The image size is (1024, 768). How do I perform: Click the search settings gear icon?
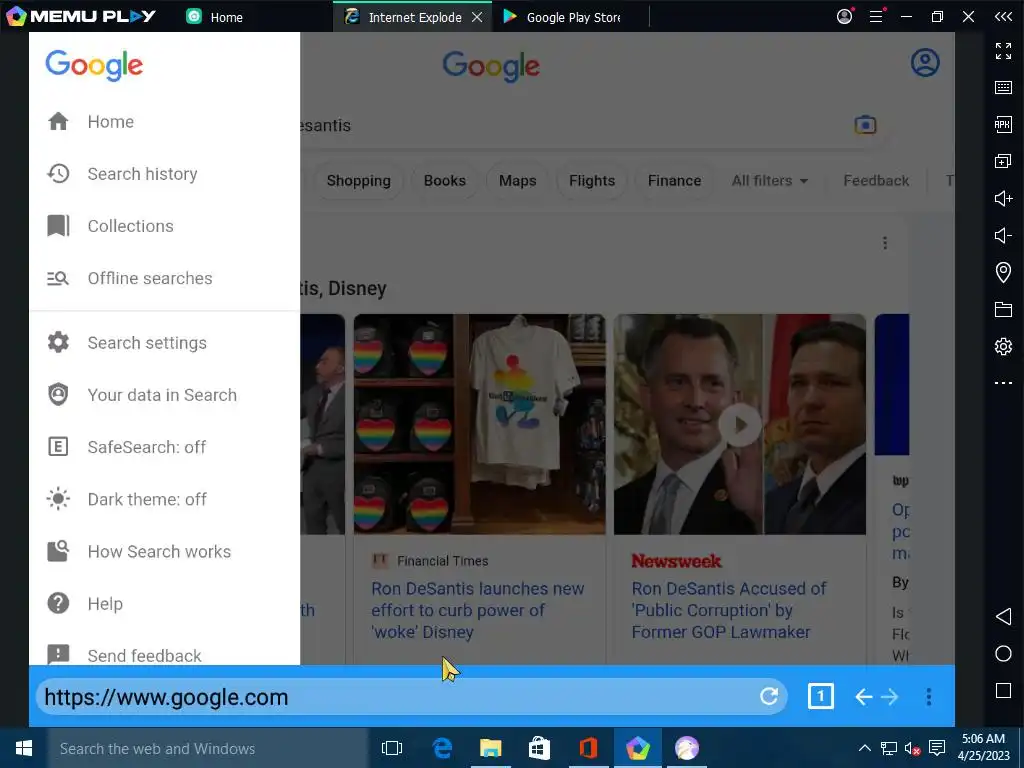58,343
